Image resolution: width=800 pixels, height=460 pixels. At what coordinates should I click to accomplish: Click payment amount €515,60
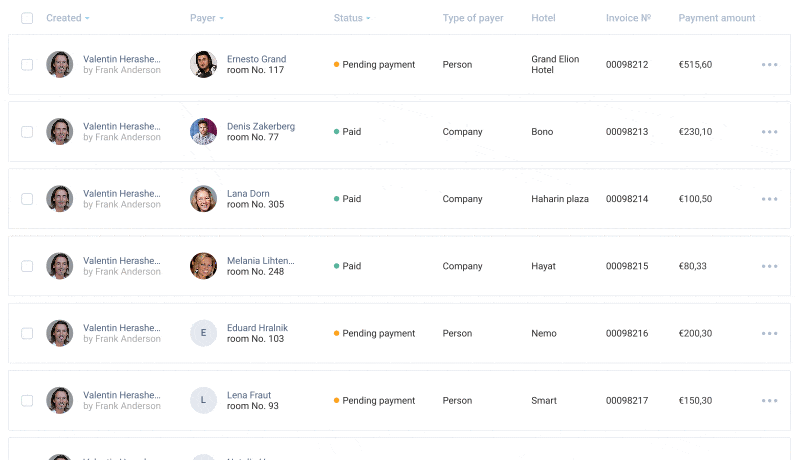(x=695, y=65)
